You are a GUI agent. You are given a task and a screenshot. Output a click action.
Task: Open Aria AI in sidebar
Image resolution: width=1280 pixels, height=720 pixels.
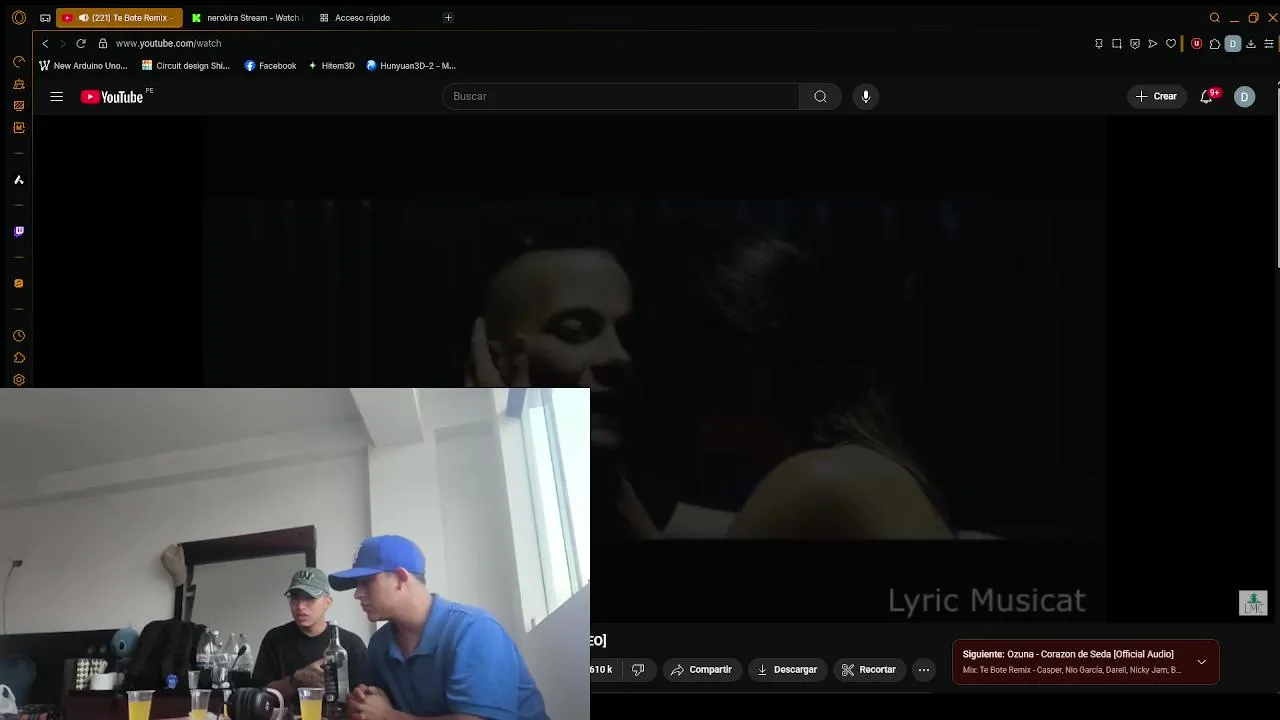tap(18, 180)
